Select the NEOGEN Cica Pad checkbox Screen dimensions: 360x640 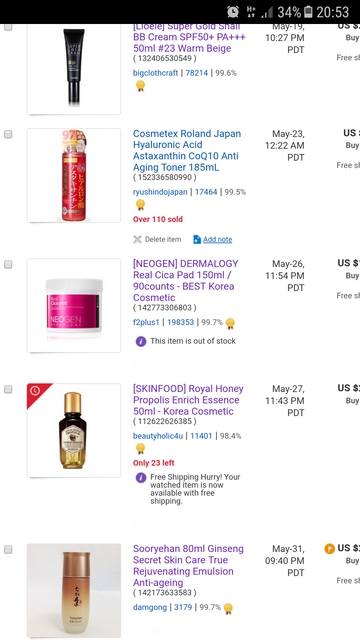point(8,264)
